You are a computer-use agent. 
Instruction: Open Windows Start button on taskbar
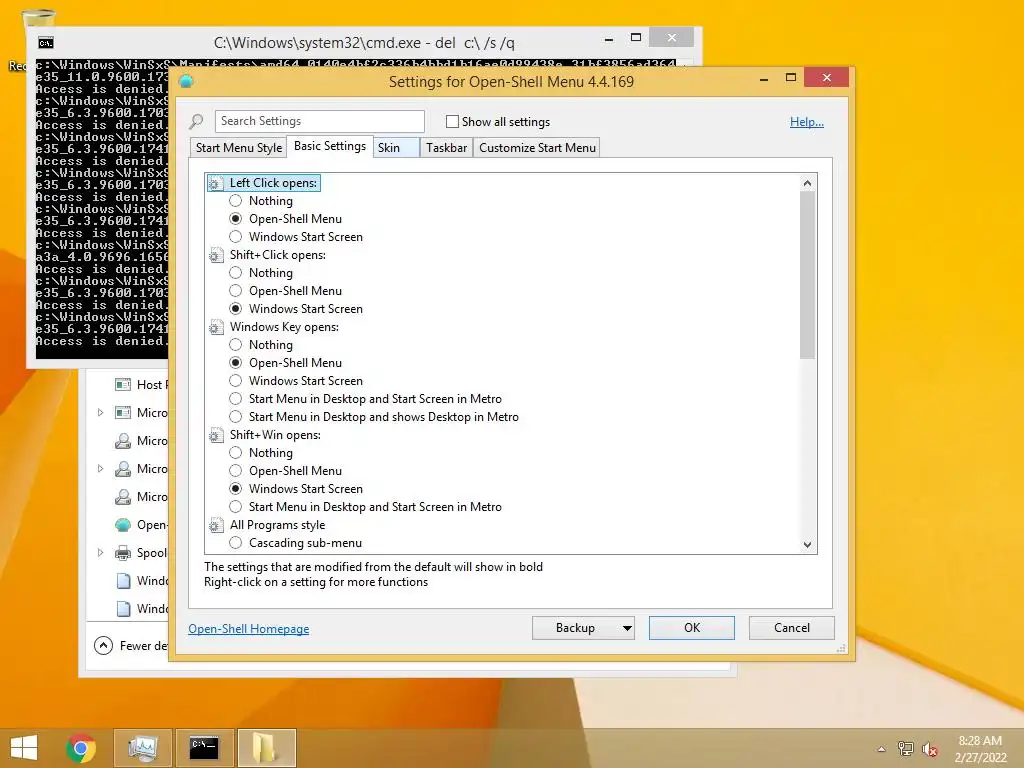coord(24,748)
